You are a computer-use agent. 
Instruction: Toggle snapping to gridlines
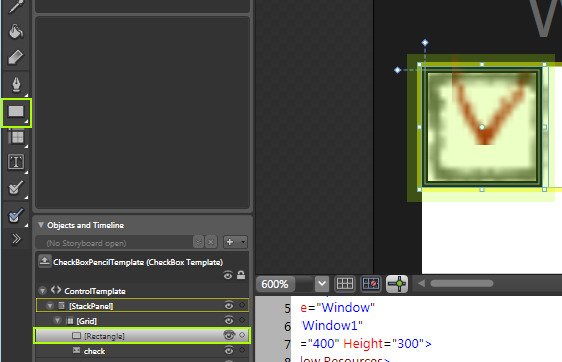pos(371,284)
